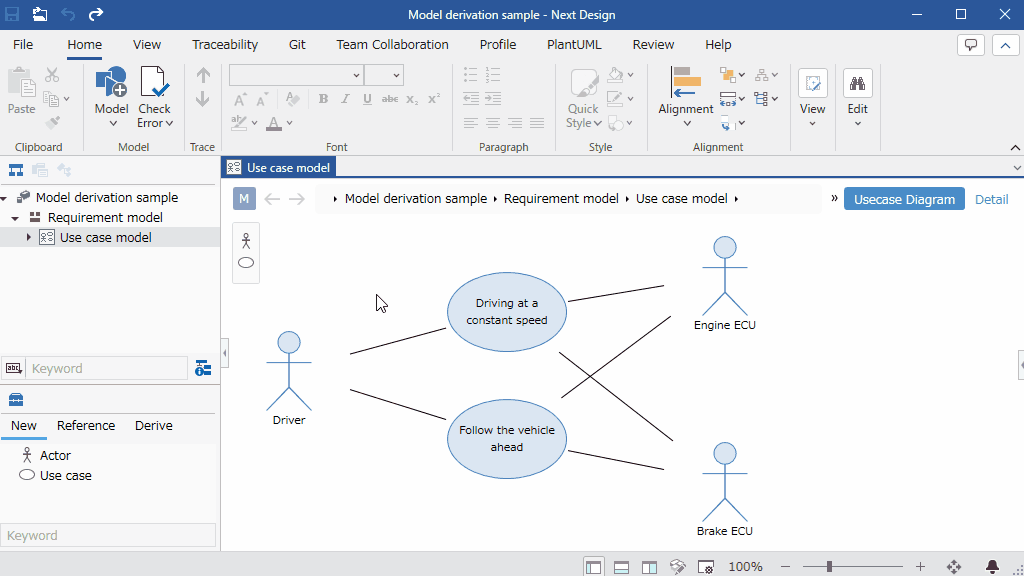Click the clear formatting eraser icon
The width and height of the screenshot is (1024, 576).
293,99
